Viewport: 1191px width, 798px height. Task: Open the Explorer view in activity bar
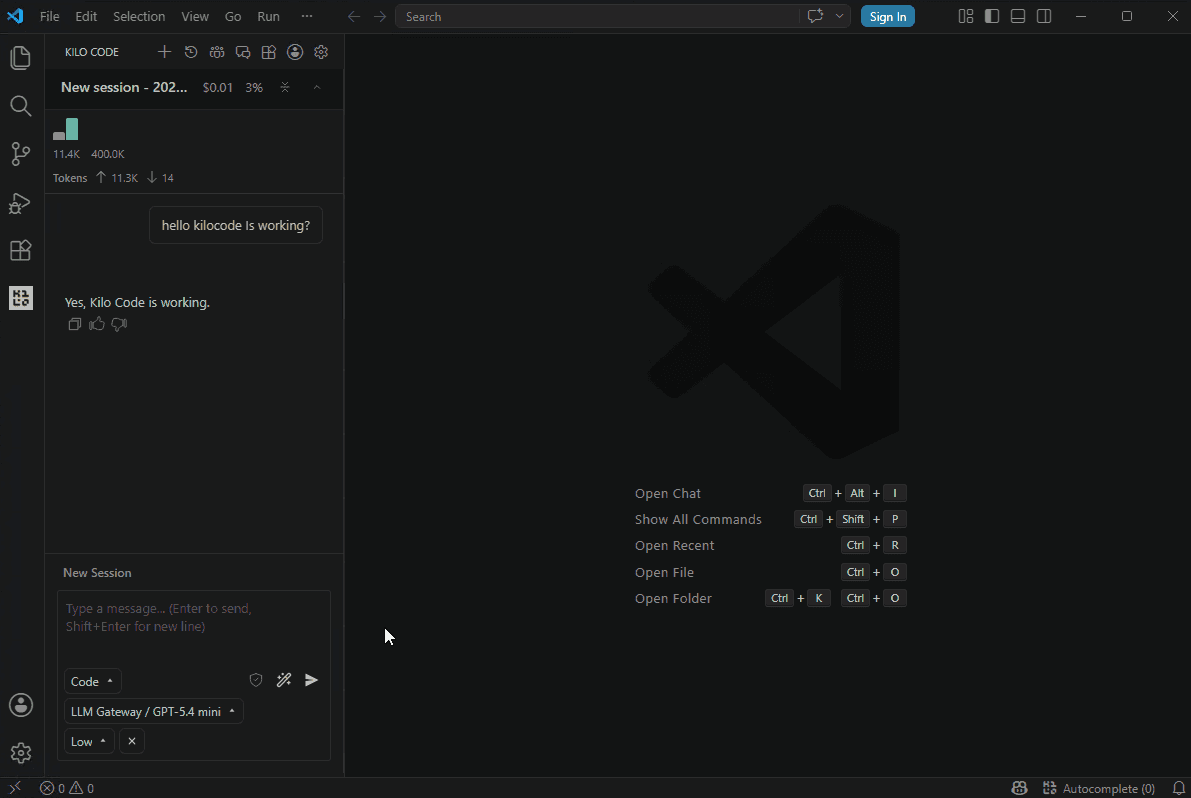21,58
